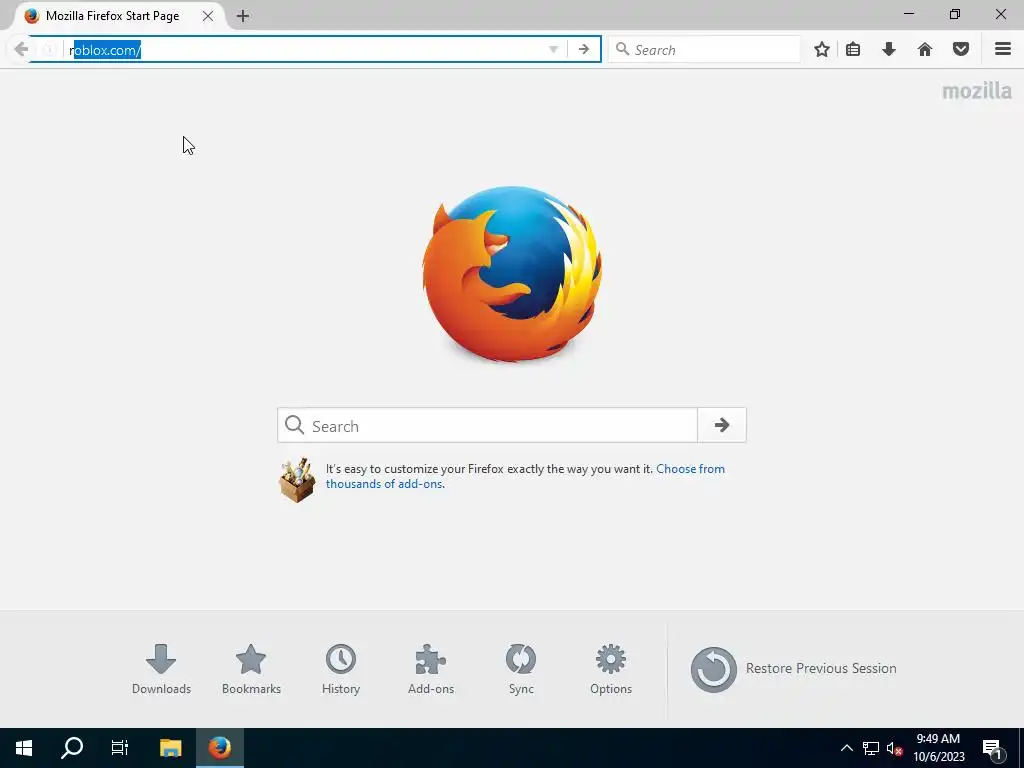Screen dimensions: 1024x768
Task: Click the network icon in the system tray
Action: point(871,748)
